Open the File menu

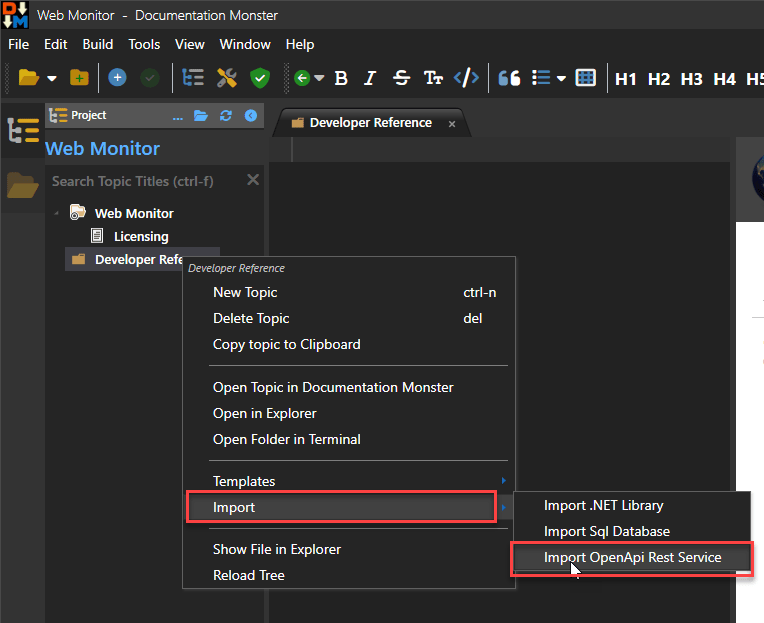pyautogui.click(x=19, y=44)
